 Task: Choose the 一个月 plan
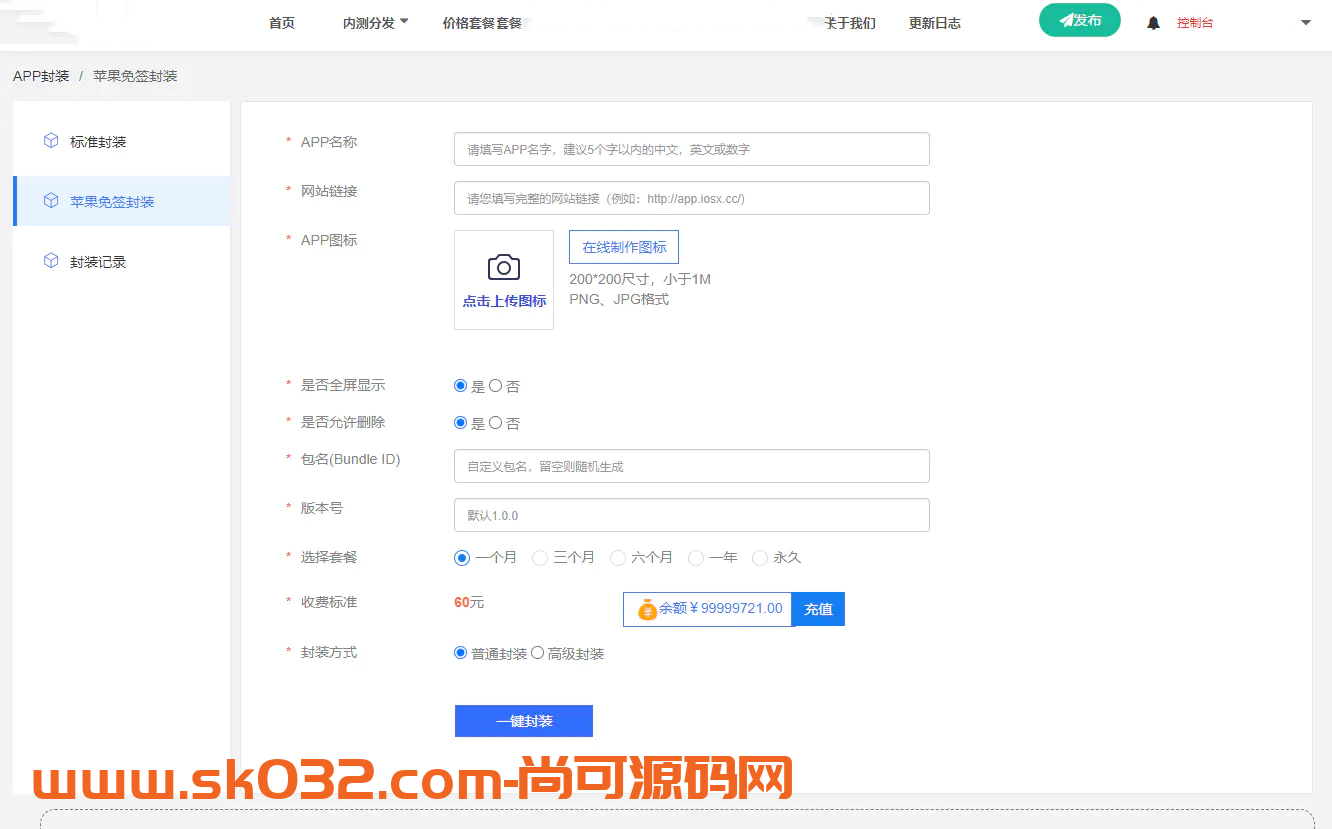(462, 558)
